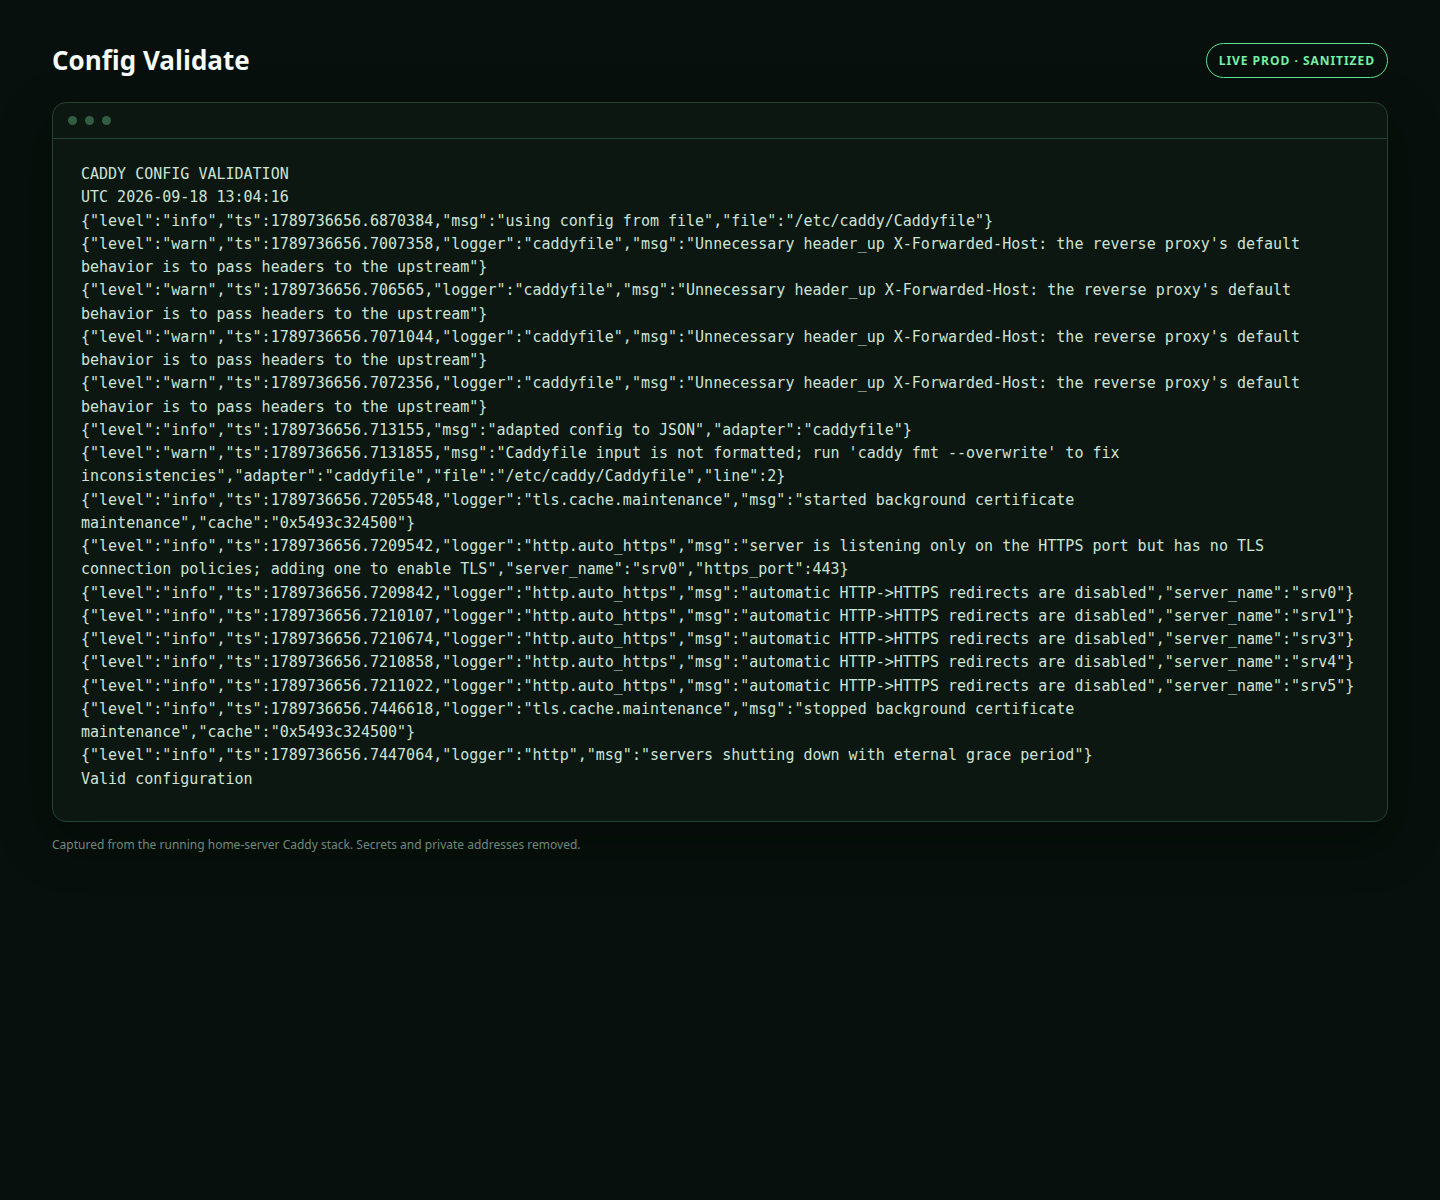Click the middle dot in the terminal title bar
1440x1200 pixels.
[89, 120]
